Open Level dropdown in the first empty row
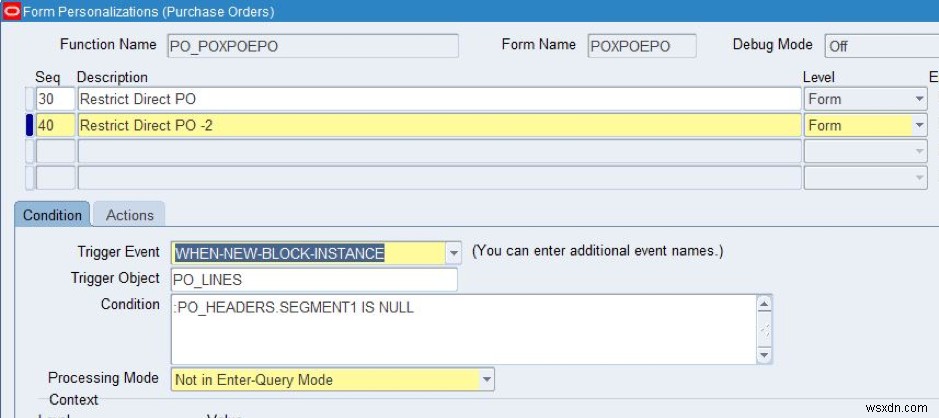 click(x=920, y=152)
